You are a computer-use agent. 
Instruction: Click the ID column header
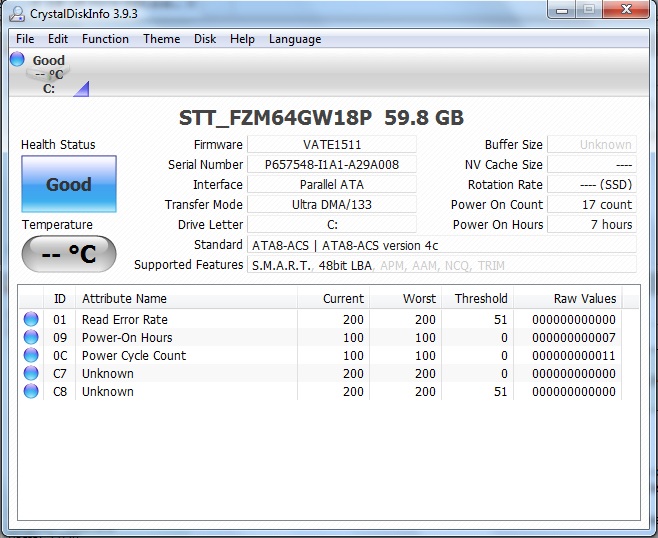coord(60,298)
